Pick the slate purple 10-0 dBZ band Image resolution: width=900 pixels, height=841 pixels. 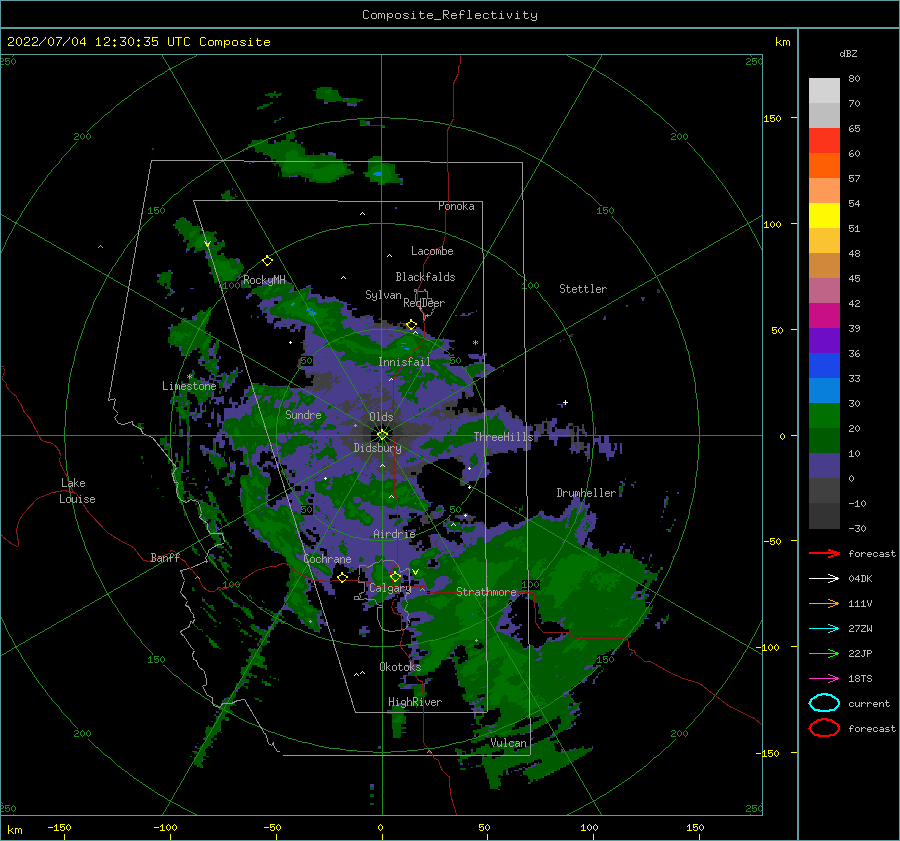(x=824, y=466)
